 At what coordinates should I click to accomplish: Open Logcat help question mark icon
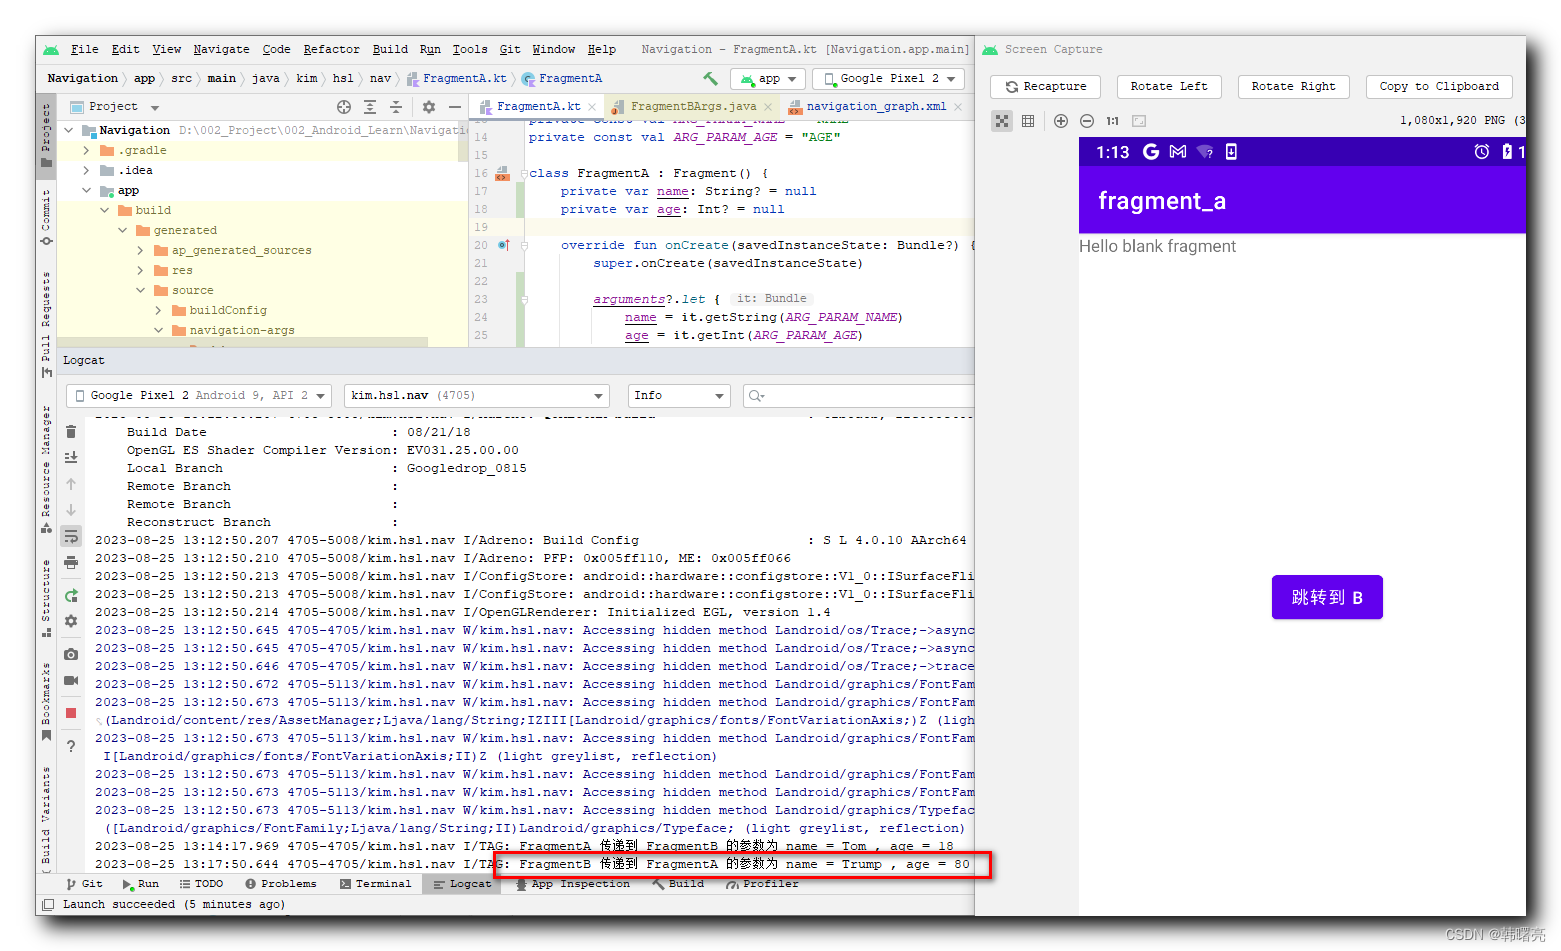71,746
